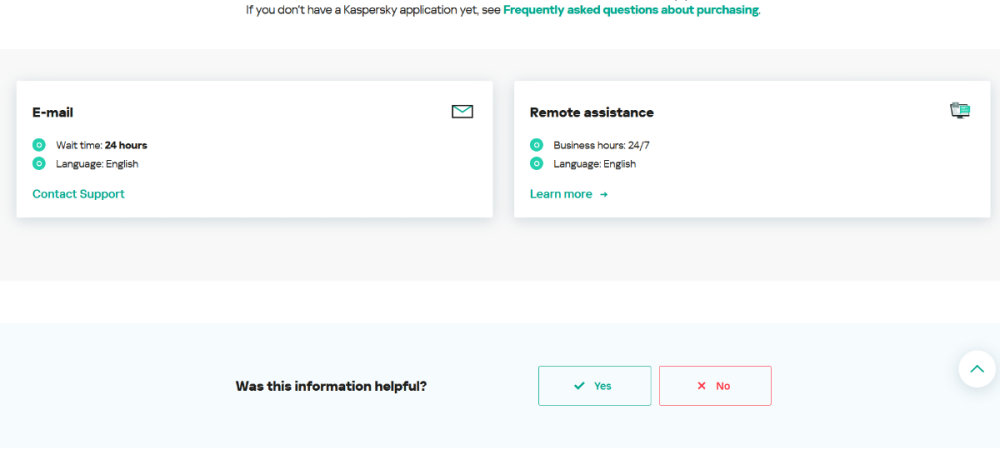Open the Contact Support link
Screen dimensions: 1000x460
point(78,194)
